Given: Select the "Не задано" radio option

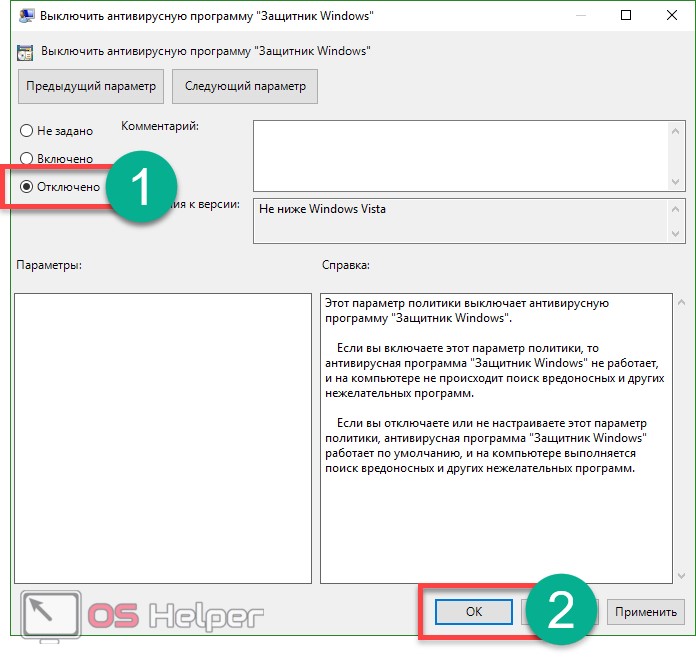Looking at the screenshot, I should coord(27,131).
